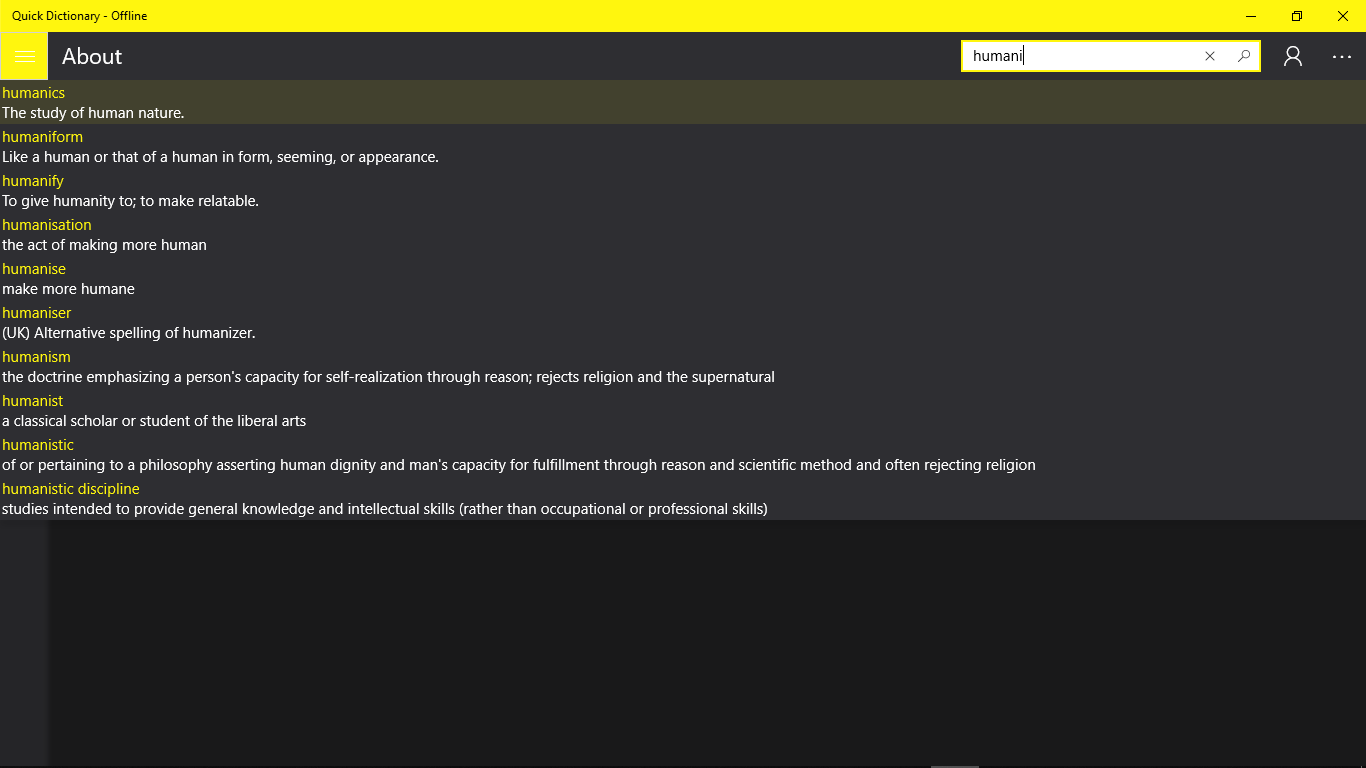Open the humanise entry
1366x768 pixels.
click(x=683, y=278)
